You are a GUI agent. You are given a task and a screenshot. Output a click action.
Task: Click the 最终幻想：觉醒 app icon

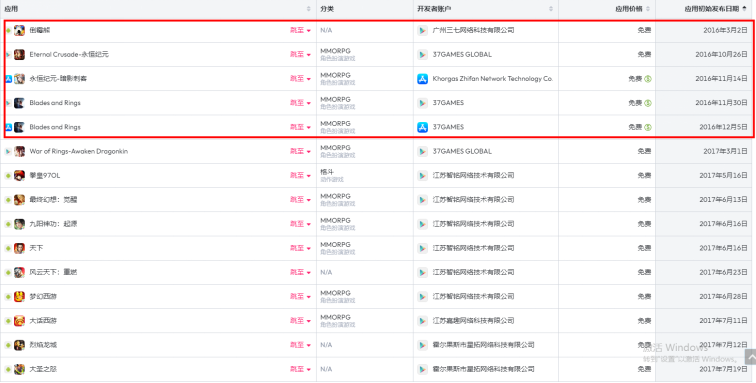click(x=19, y=200)
